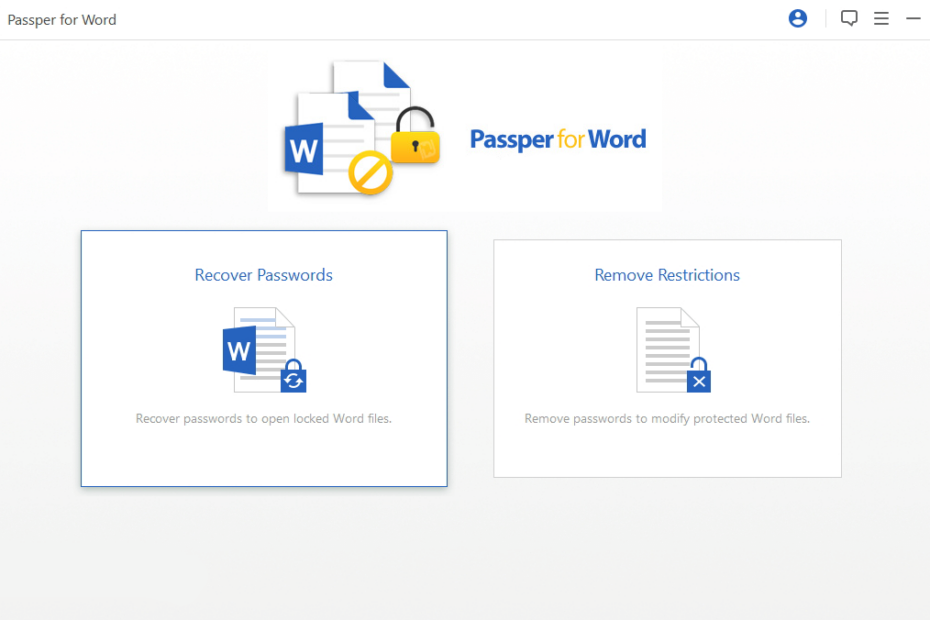Open the hamburger menu
930x620 pixels.
tap(881, 18)
